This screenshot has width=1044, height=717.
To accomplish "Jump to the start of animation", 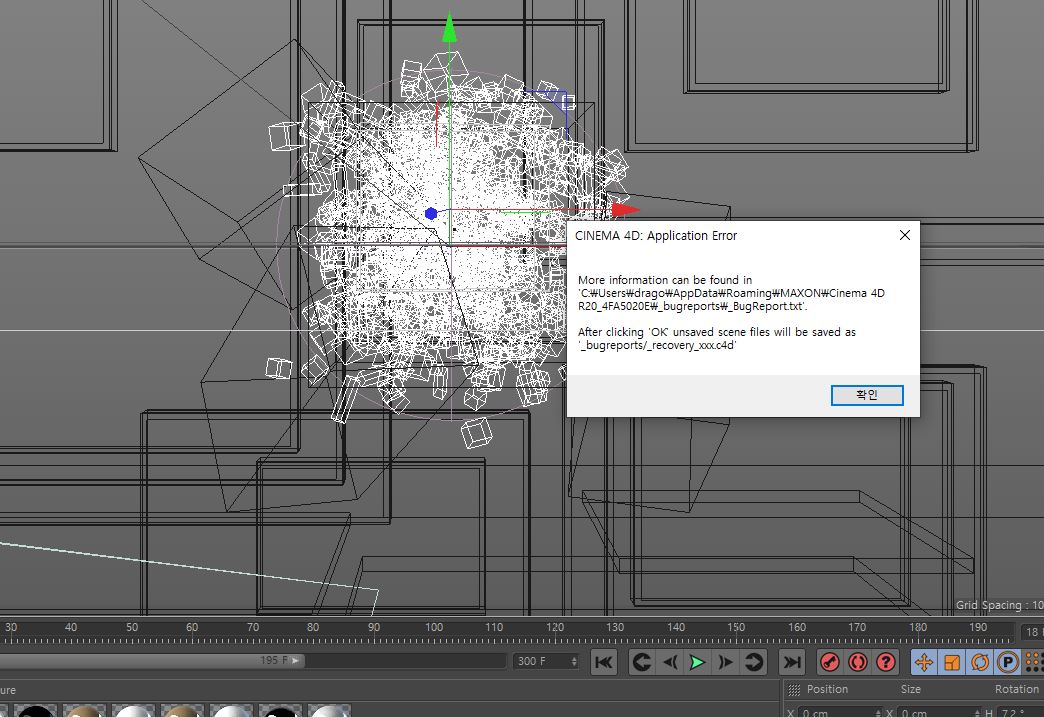I will tap(604, 662).
